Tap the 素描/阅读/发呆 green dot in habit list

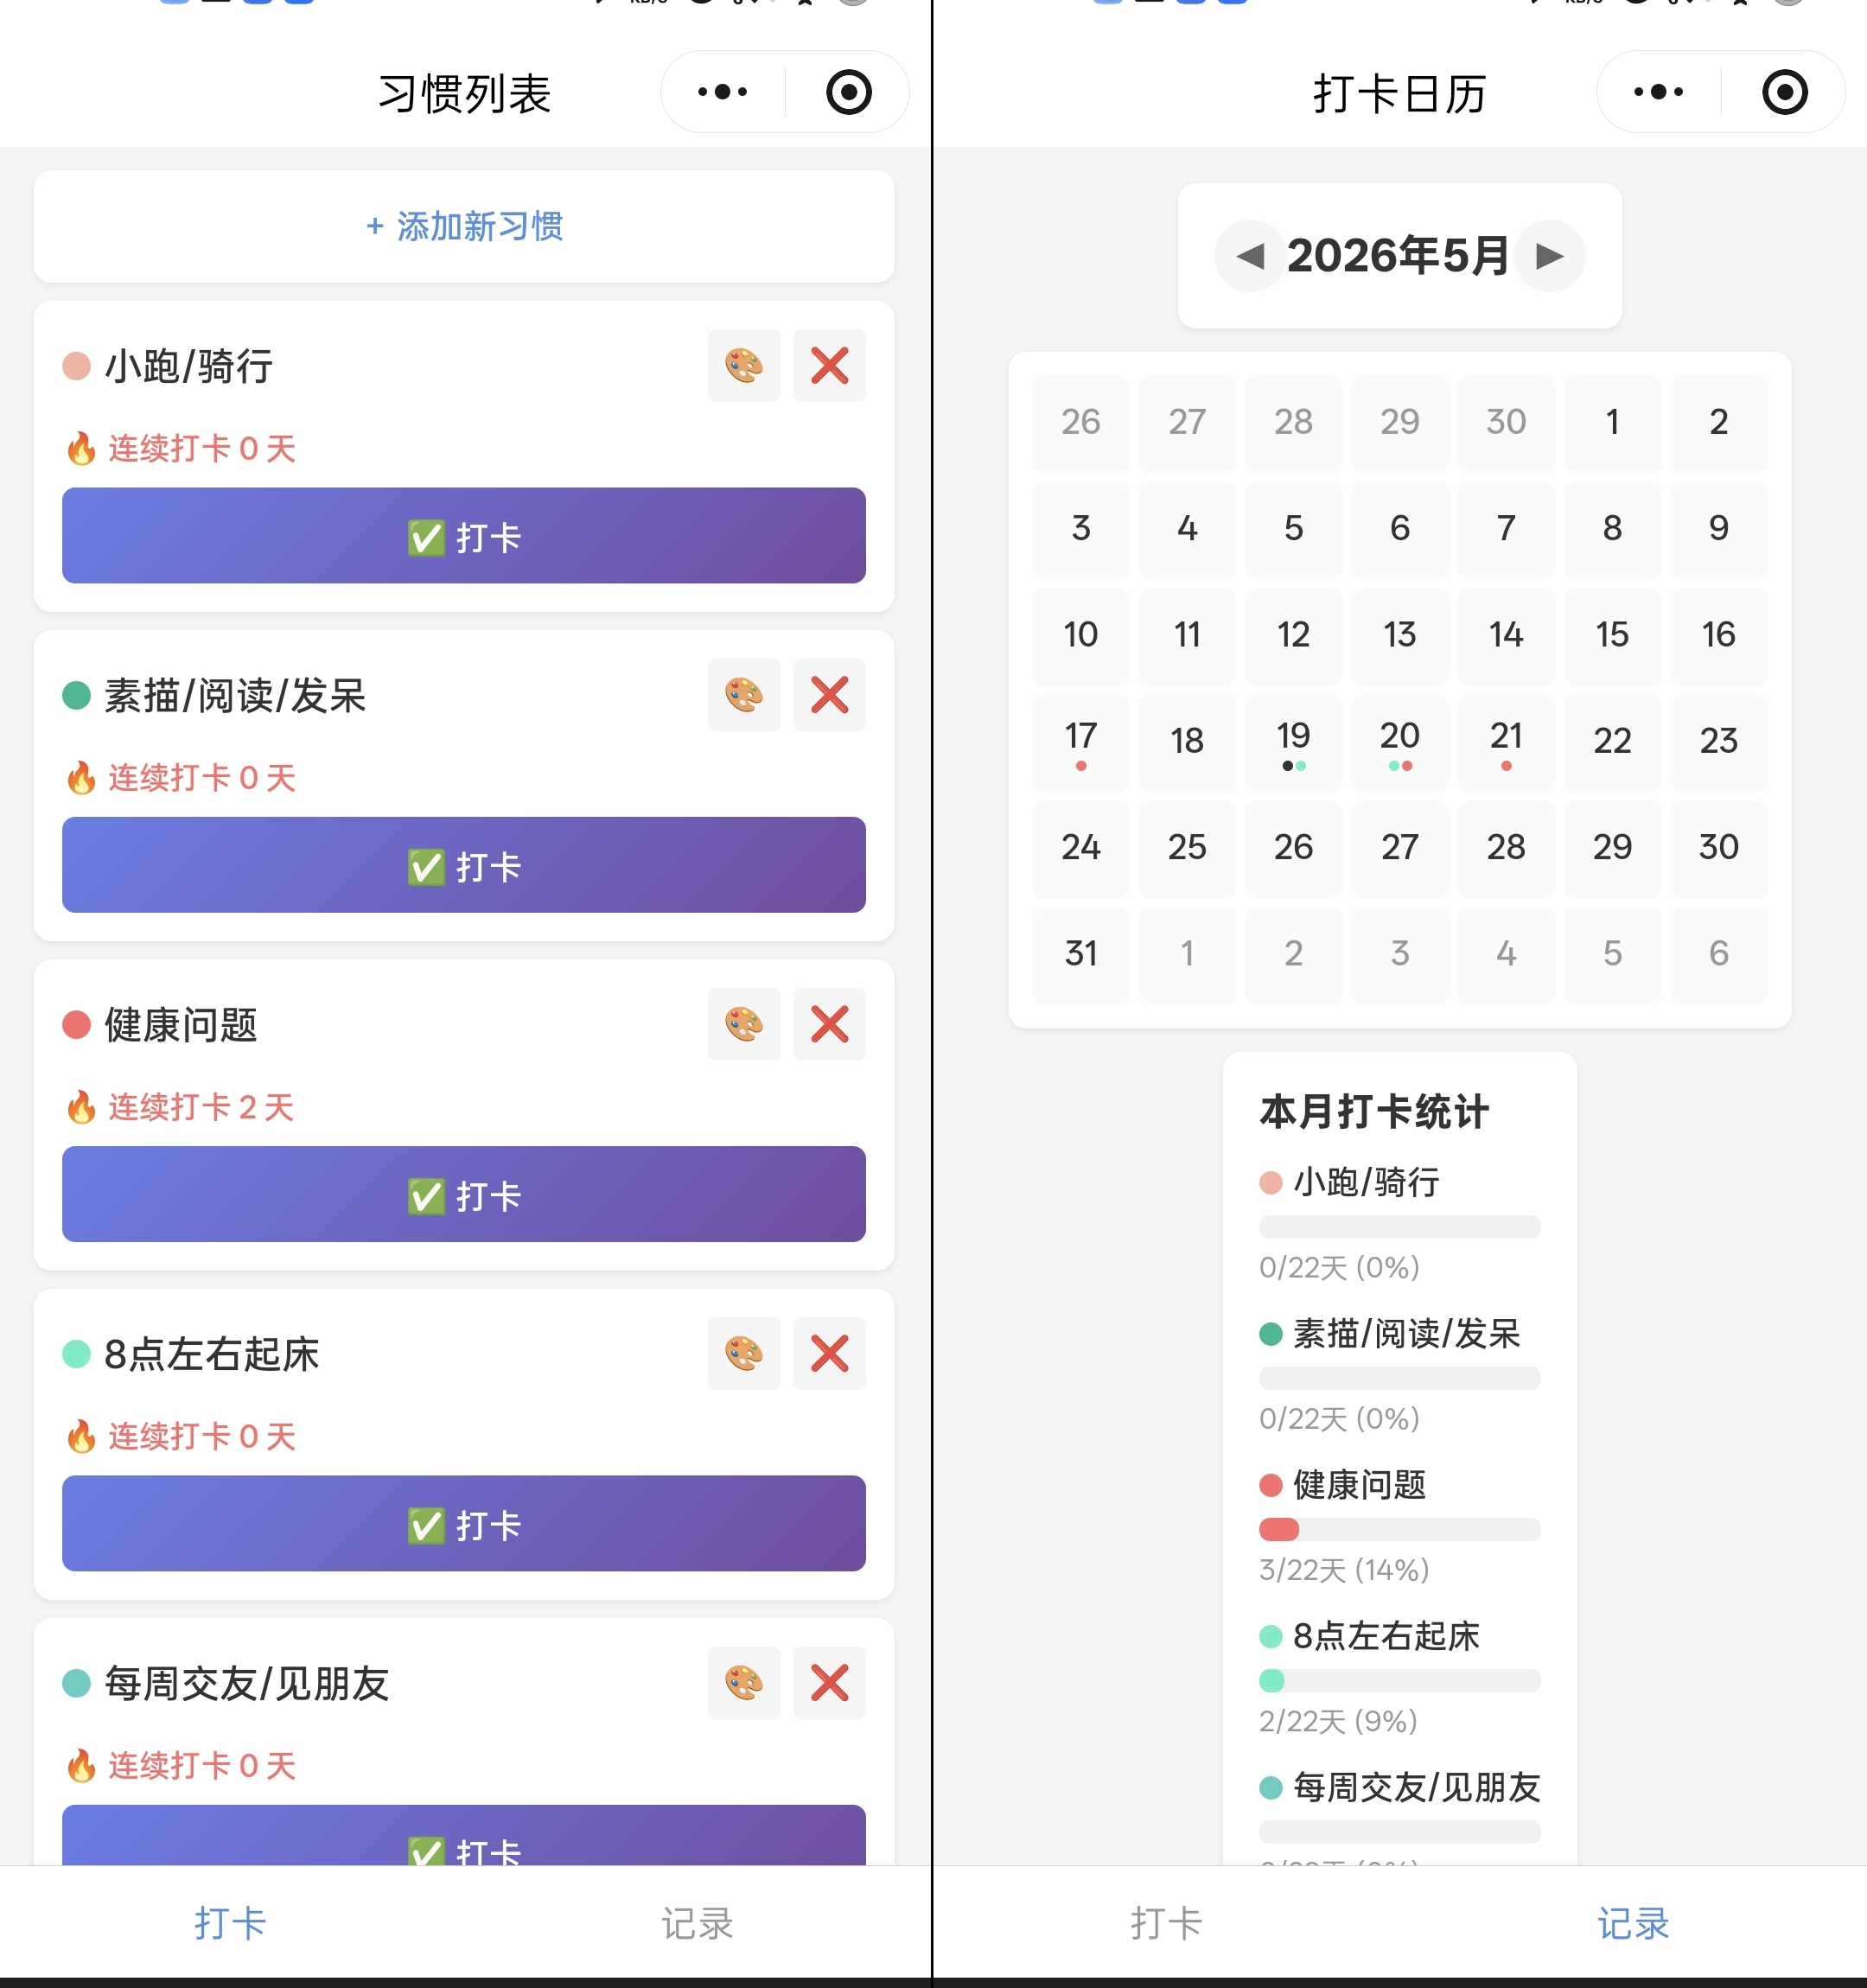[x=77, y=695]
